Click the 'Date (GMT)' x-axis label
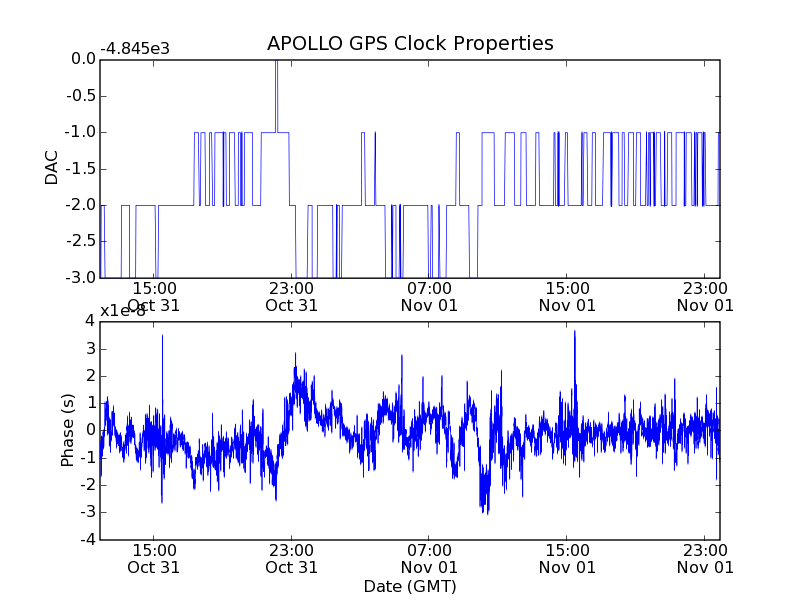This screenshot has height=600, width=800. coord(410,586)
